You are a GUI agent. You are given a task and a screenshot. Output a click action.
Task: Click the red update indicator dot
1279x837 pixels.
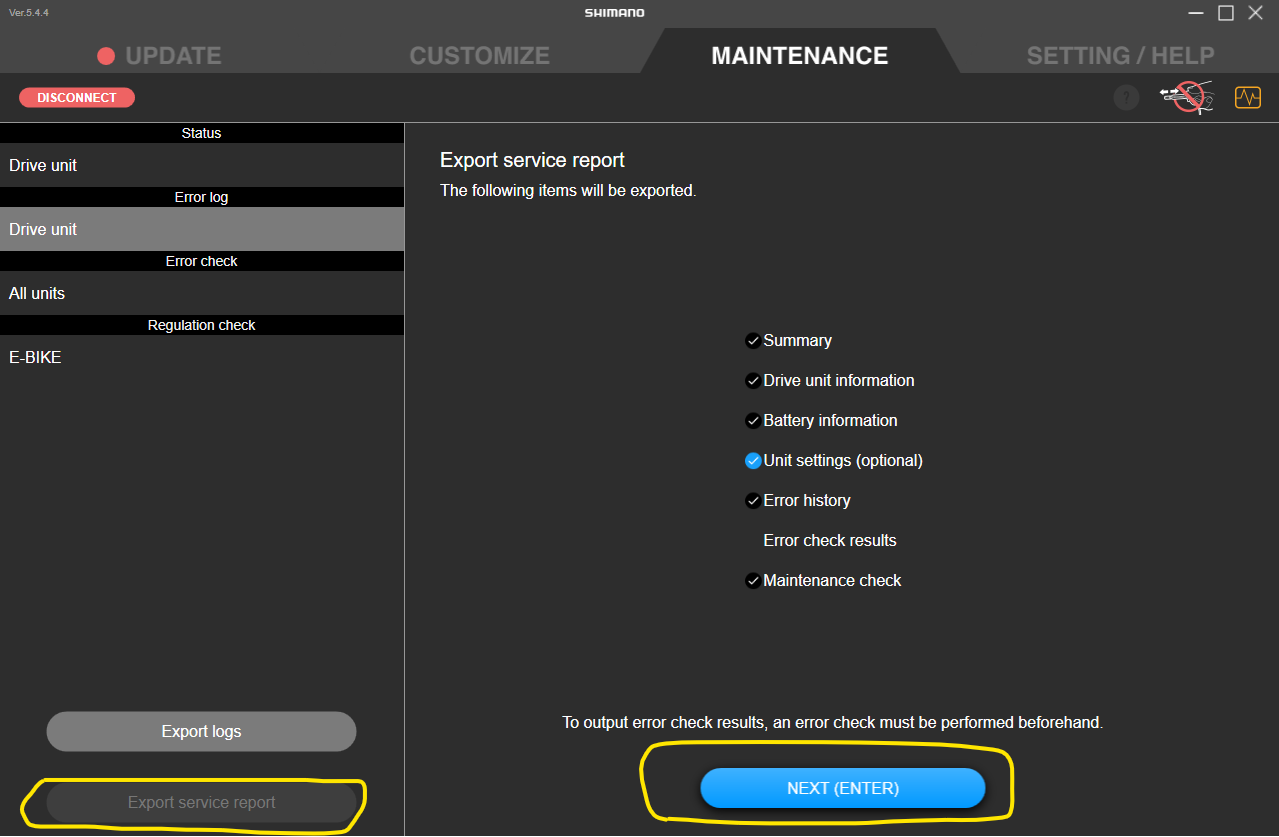coord(106,56)
